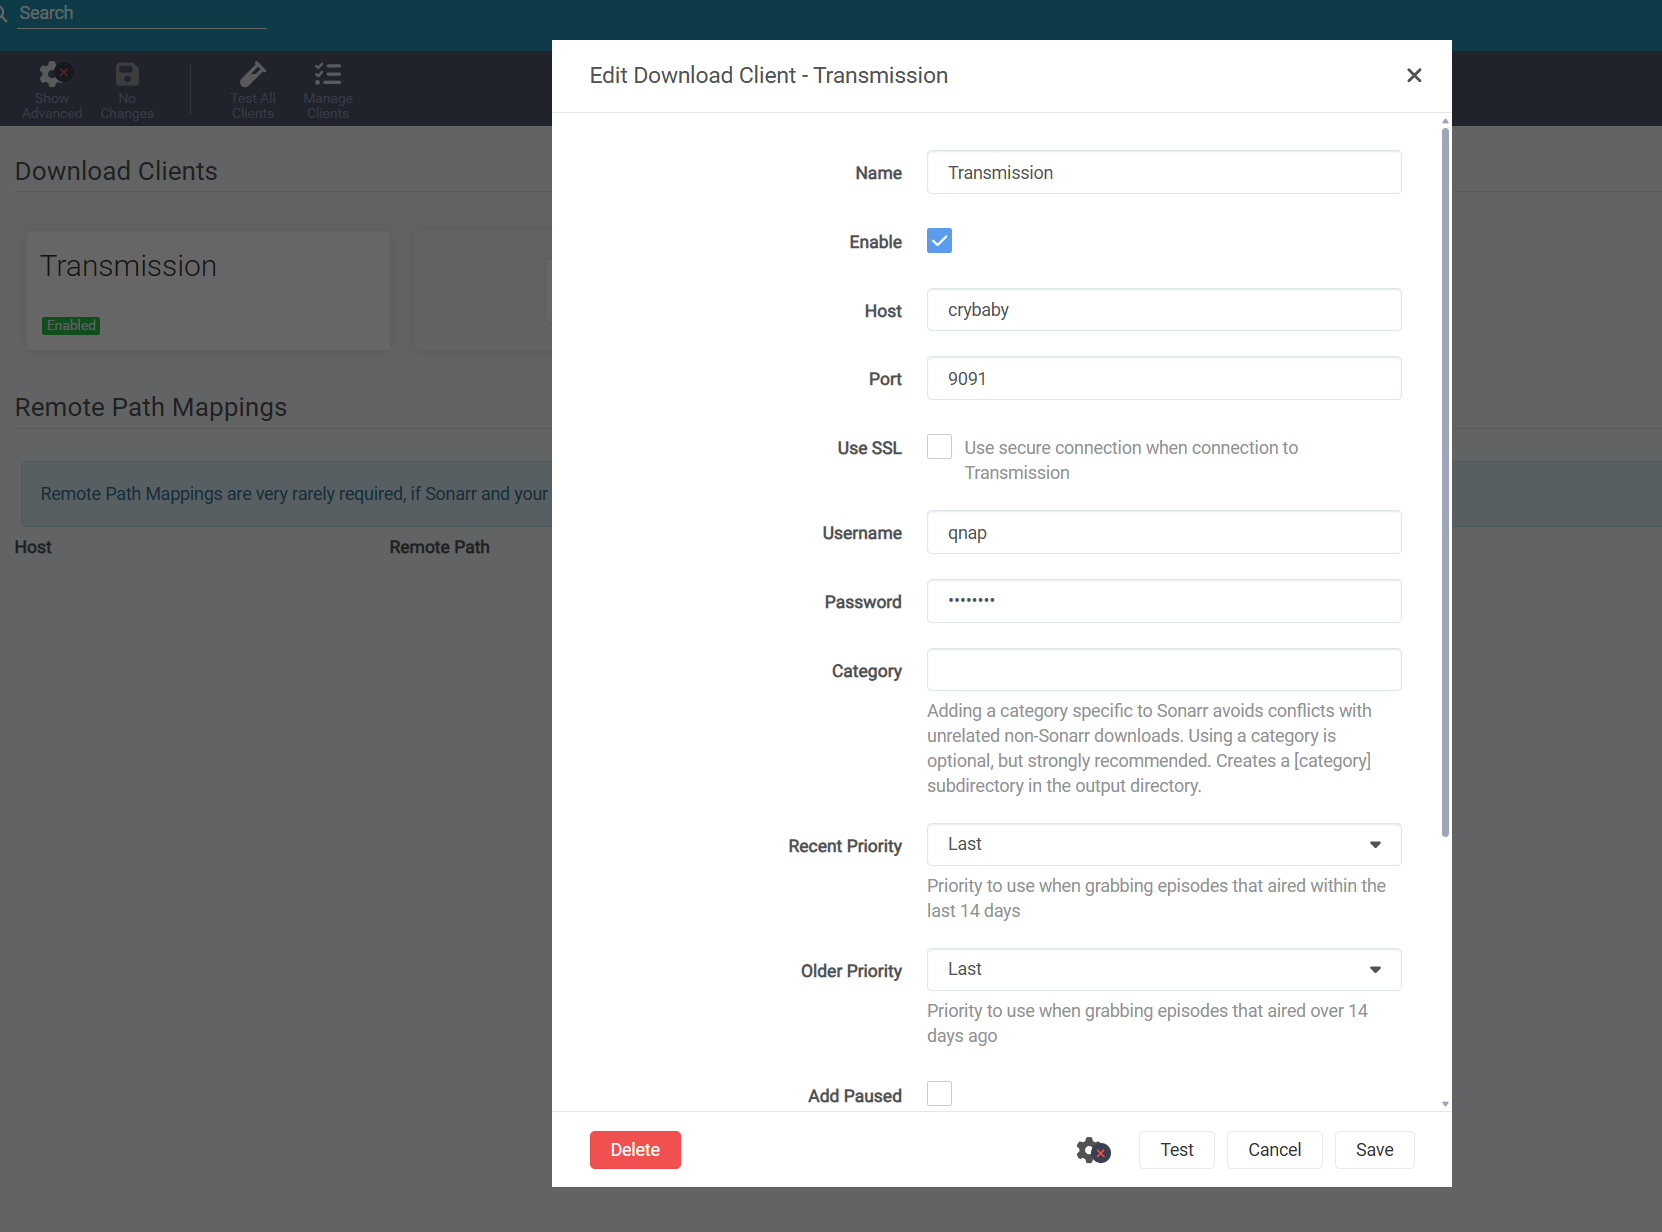Click the Enabled label on the Transmission card
The height and width of the screenshot is (1232, 1662).
[71, 325]
